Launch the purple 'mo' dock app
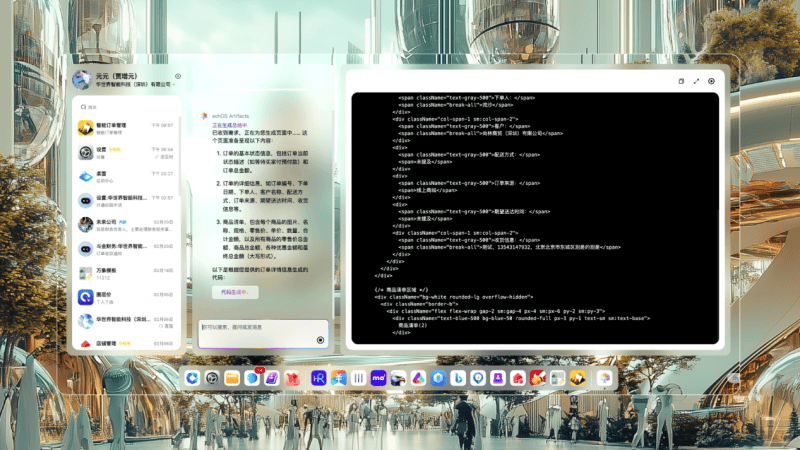800x450 pixels. [379, 377]
